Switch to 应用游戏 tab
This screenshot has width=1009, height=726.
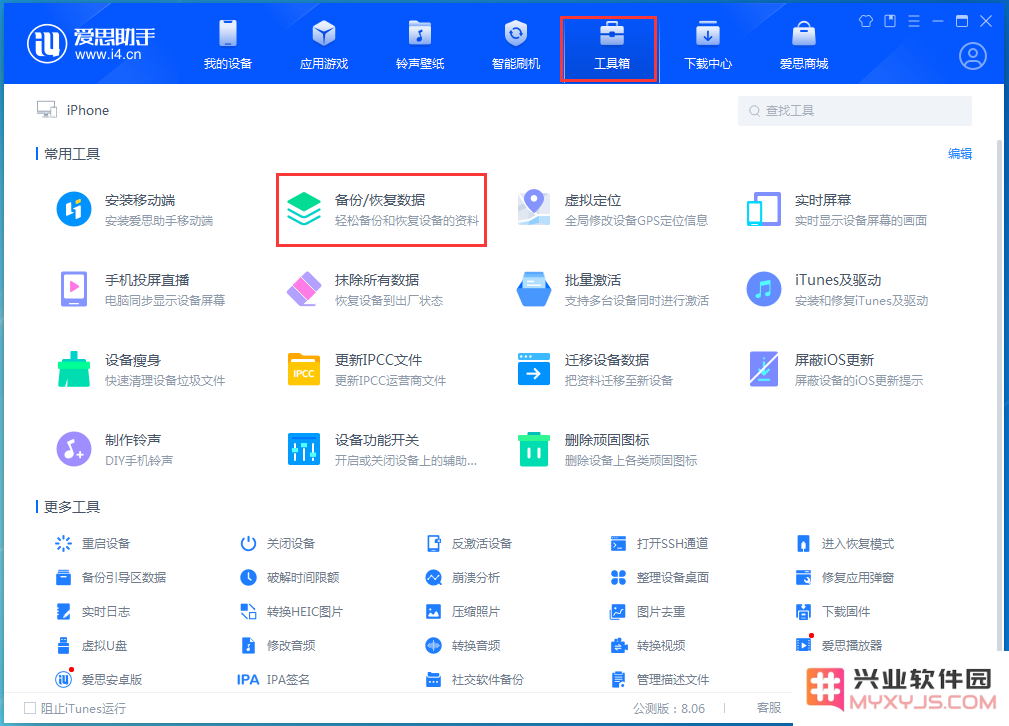(x=324, y=45)
